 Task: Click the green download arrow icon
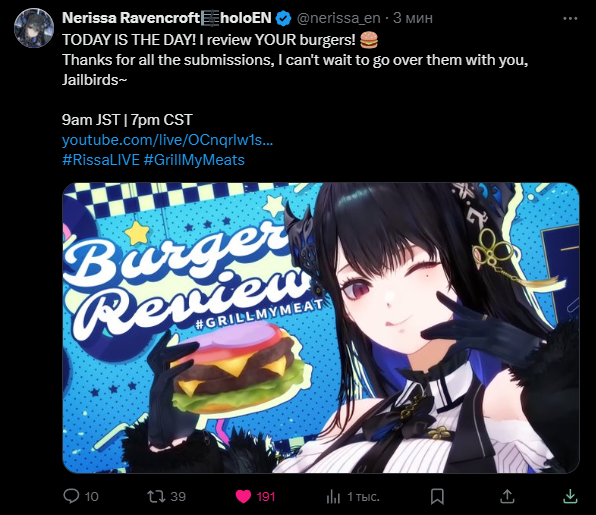coord(570,496)
